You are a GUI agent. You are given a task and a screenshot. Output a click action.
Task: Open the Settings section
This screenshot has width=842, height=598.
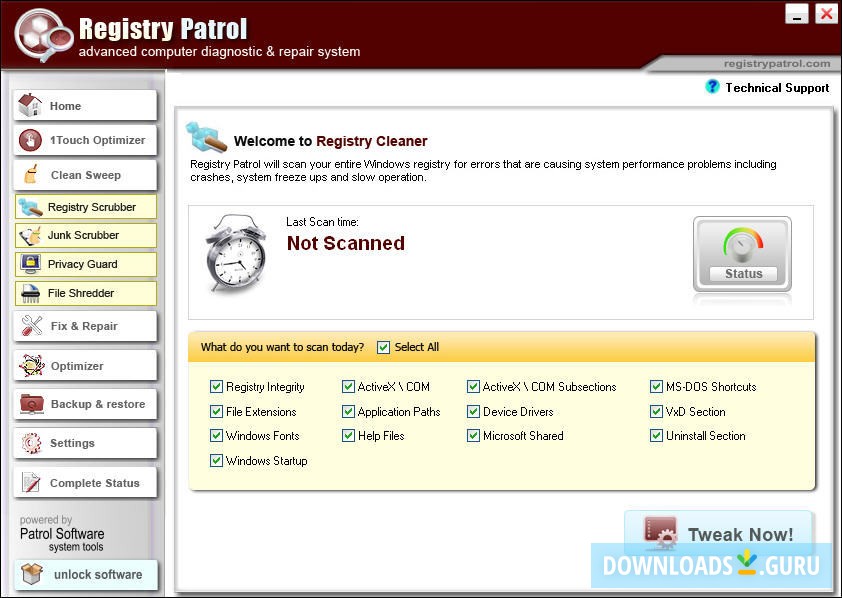[x=84, y=443]
